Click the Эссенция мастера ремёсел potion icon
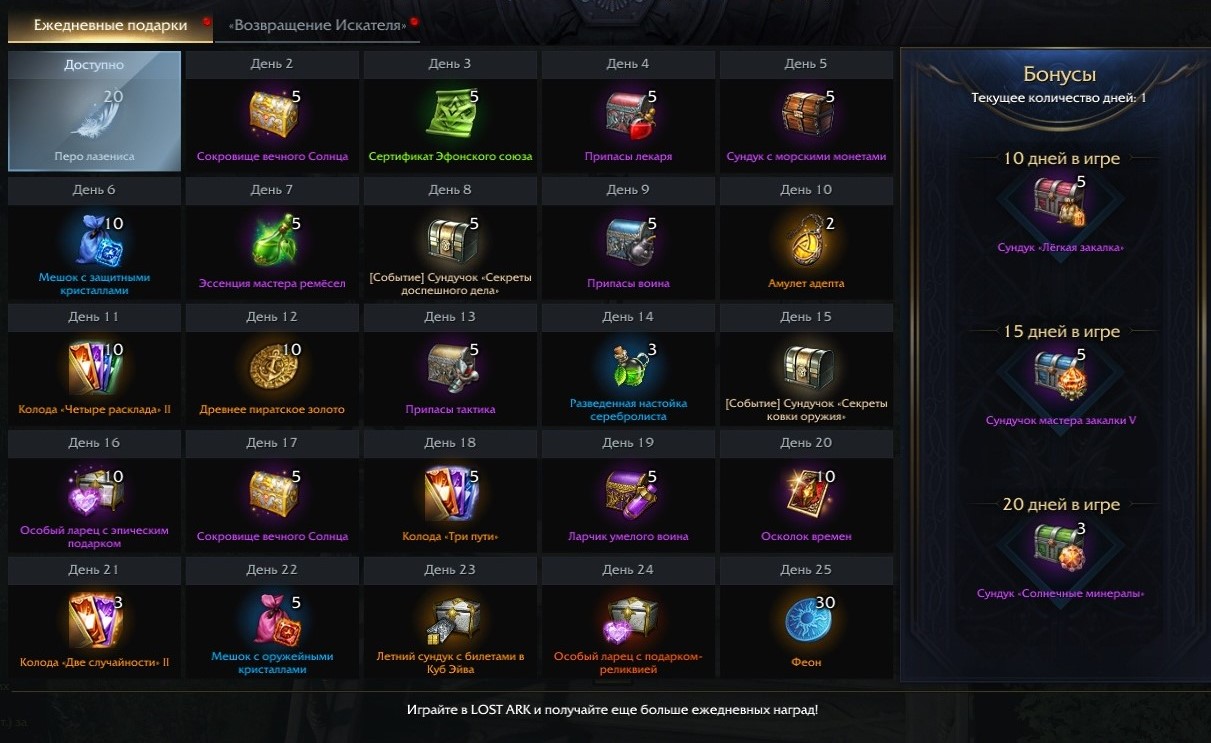Viewport: 1211px width, 743px height. point(272,240)
